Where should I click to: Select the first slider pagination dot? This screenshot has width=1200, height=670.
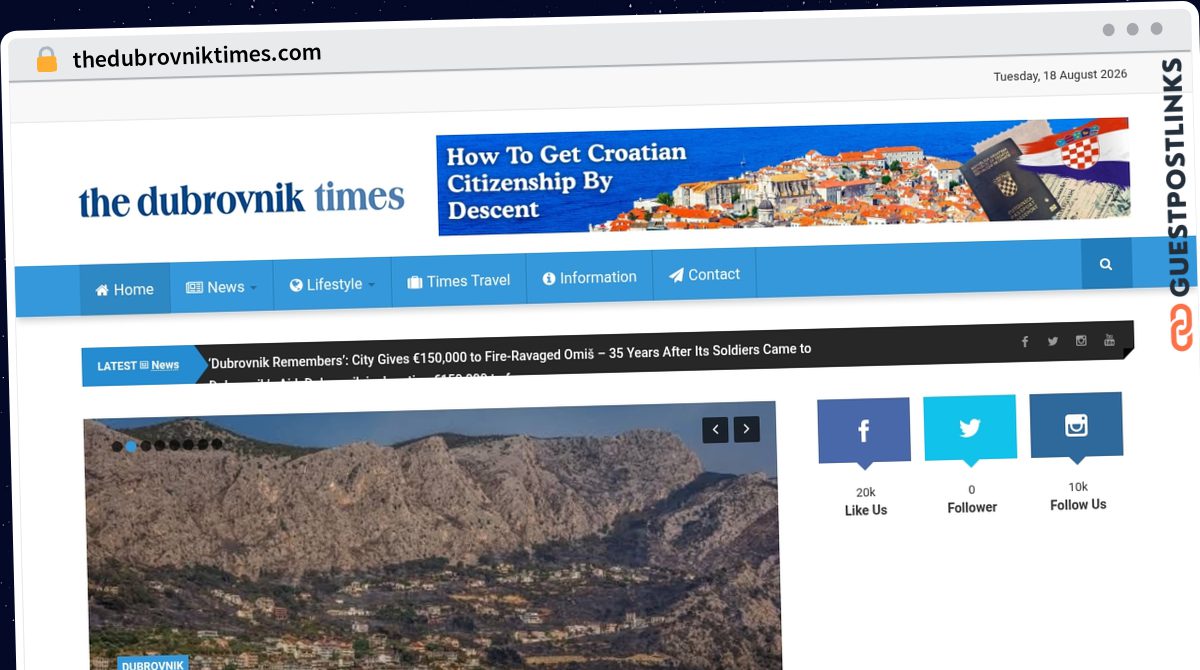[117, 447]
